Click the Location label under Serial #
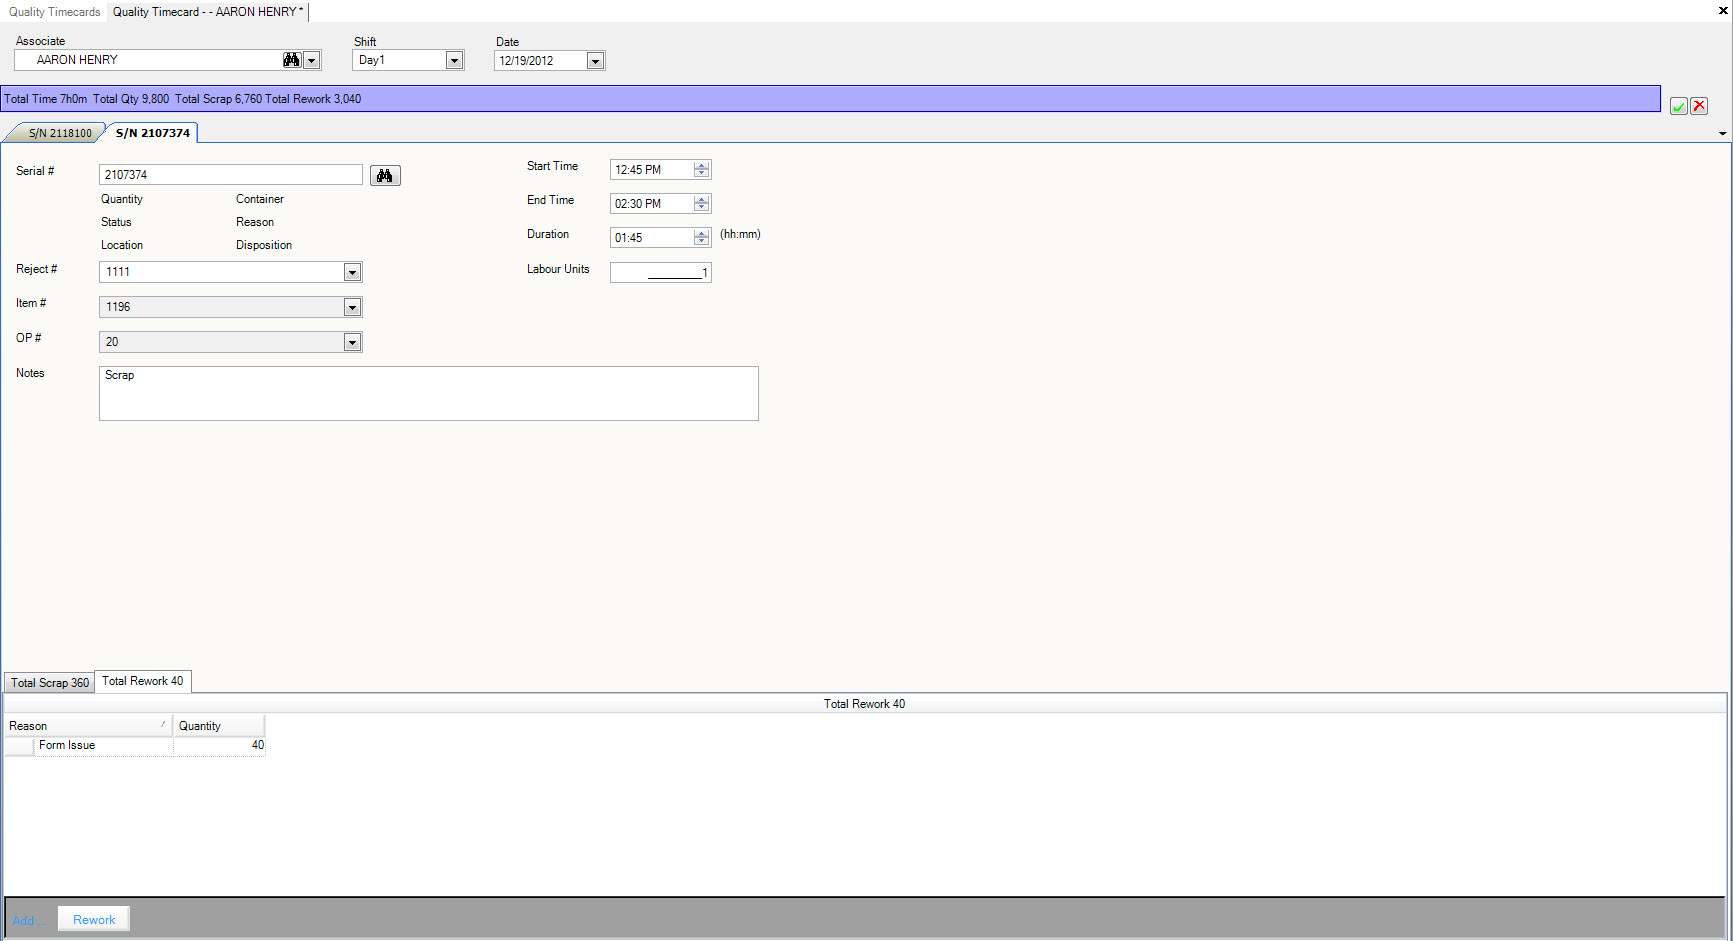The height and width of the screenshot is (941, 1733). pos(122,245)
